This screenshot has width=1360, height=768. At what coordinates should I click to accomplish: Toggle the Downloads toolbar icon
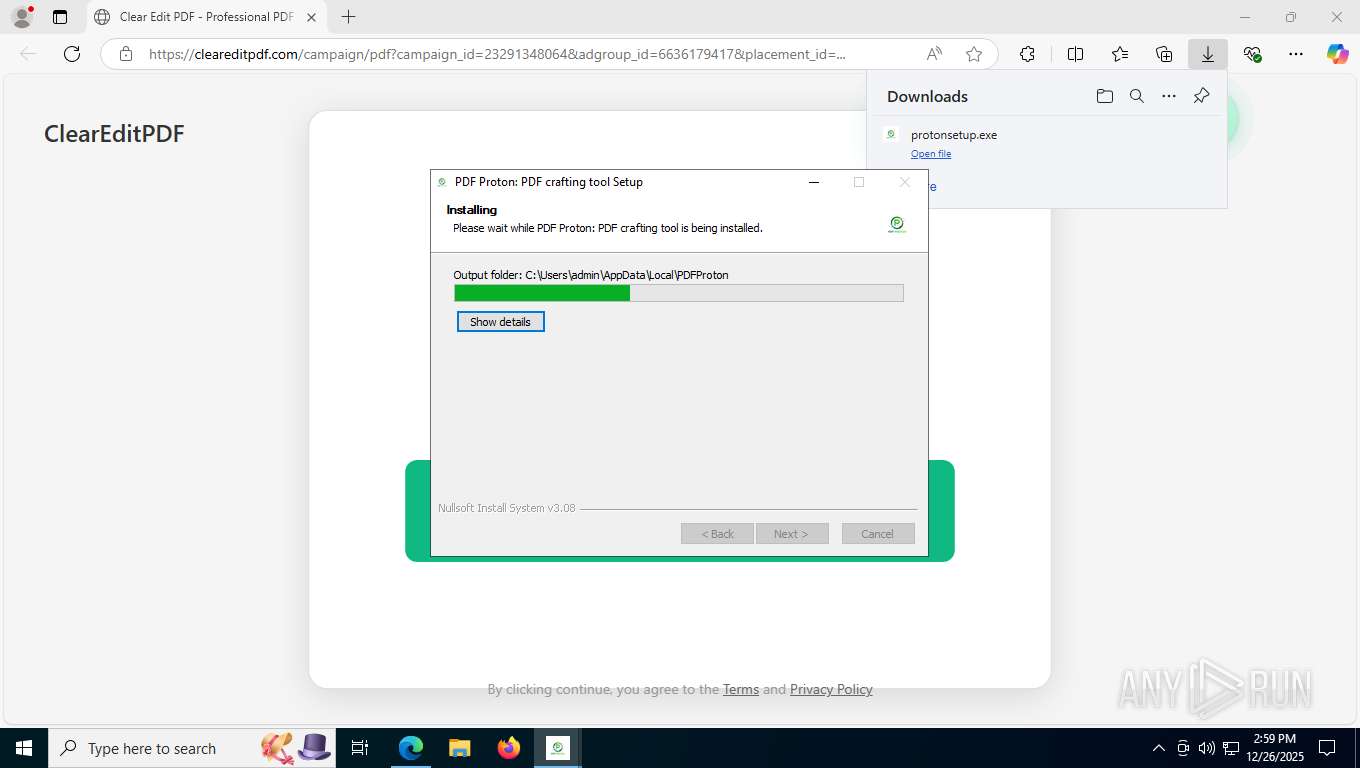tap(1207, 54)
